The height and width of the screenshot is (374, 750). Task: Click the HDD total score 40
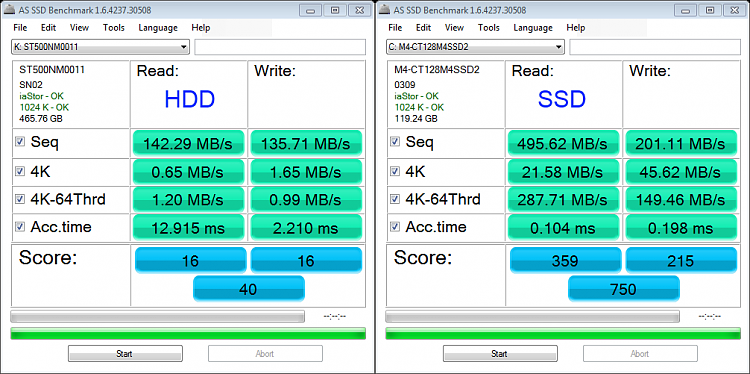(x=249, y=288)
